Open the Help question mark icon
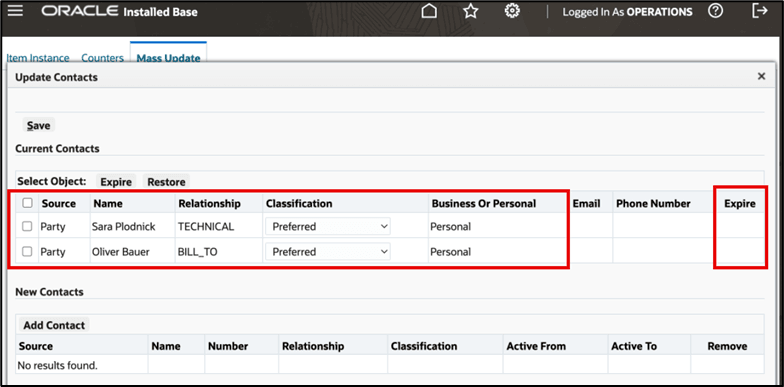Screen dimensions: 784x387 point(716,11)
